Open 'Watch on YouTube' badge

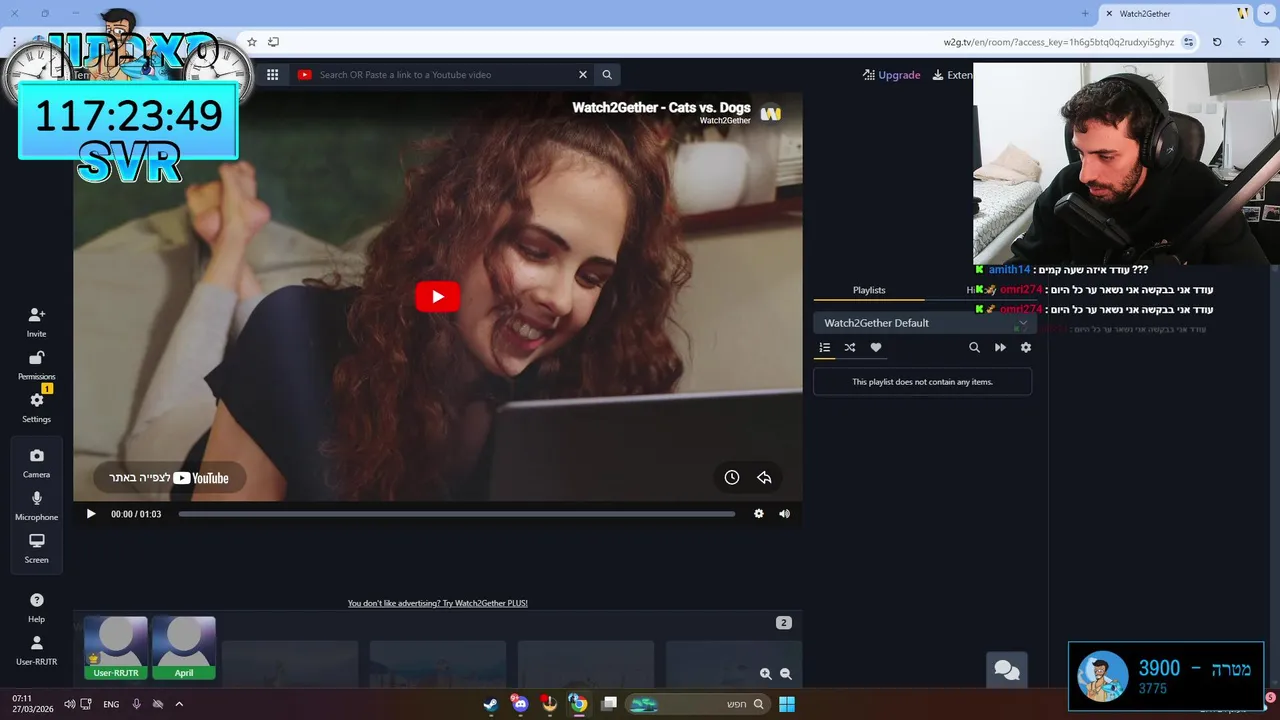tap(169, 478)
